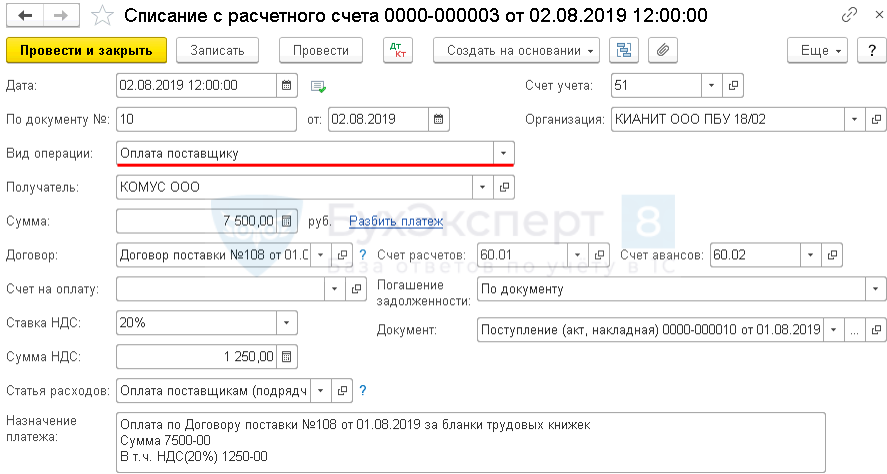Expand the Получатель dropdown
The image size is (887, 474).
(483, 187)
